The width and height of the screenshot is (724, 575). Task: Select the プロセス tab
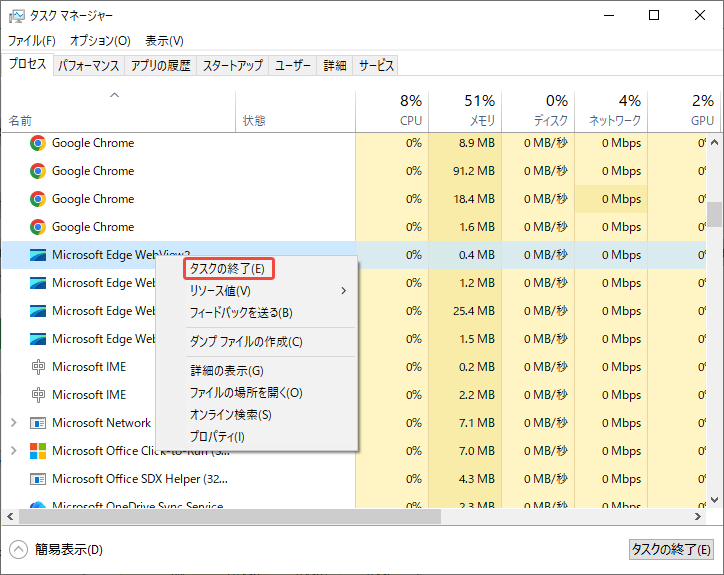point(28,64)
